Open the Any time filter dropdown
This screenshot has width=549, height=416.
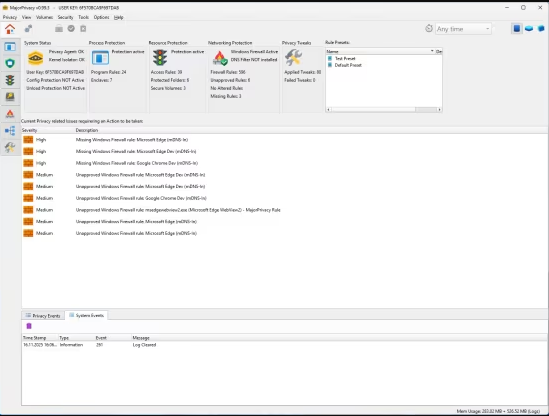(463, 29)
